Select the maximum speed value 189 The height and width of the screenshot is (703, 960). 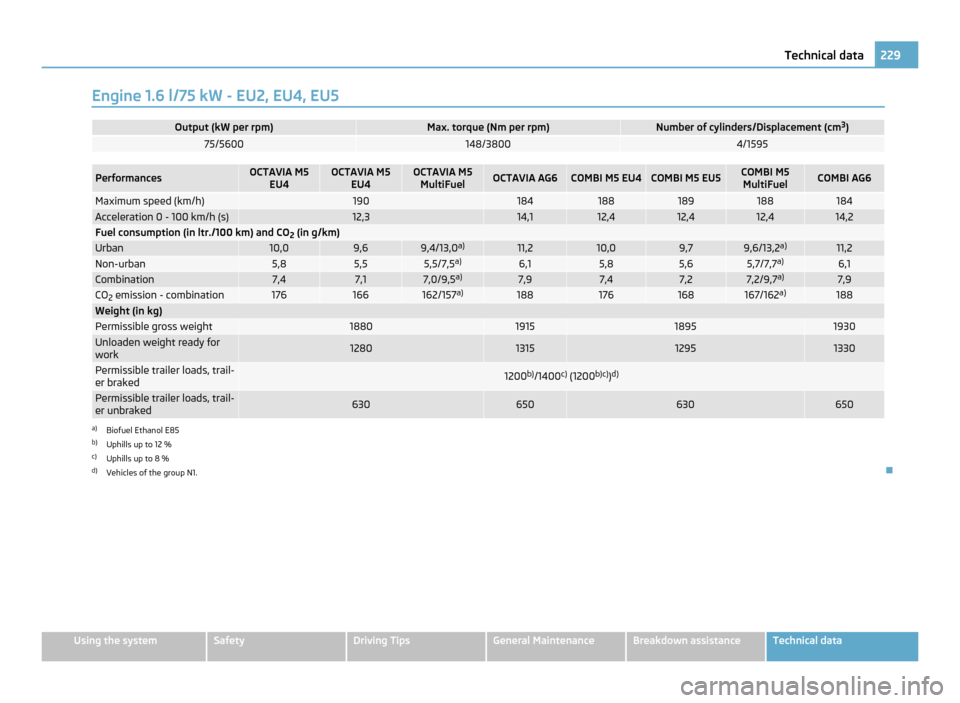685,201
